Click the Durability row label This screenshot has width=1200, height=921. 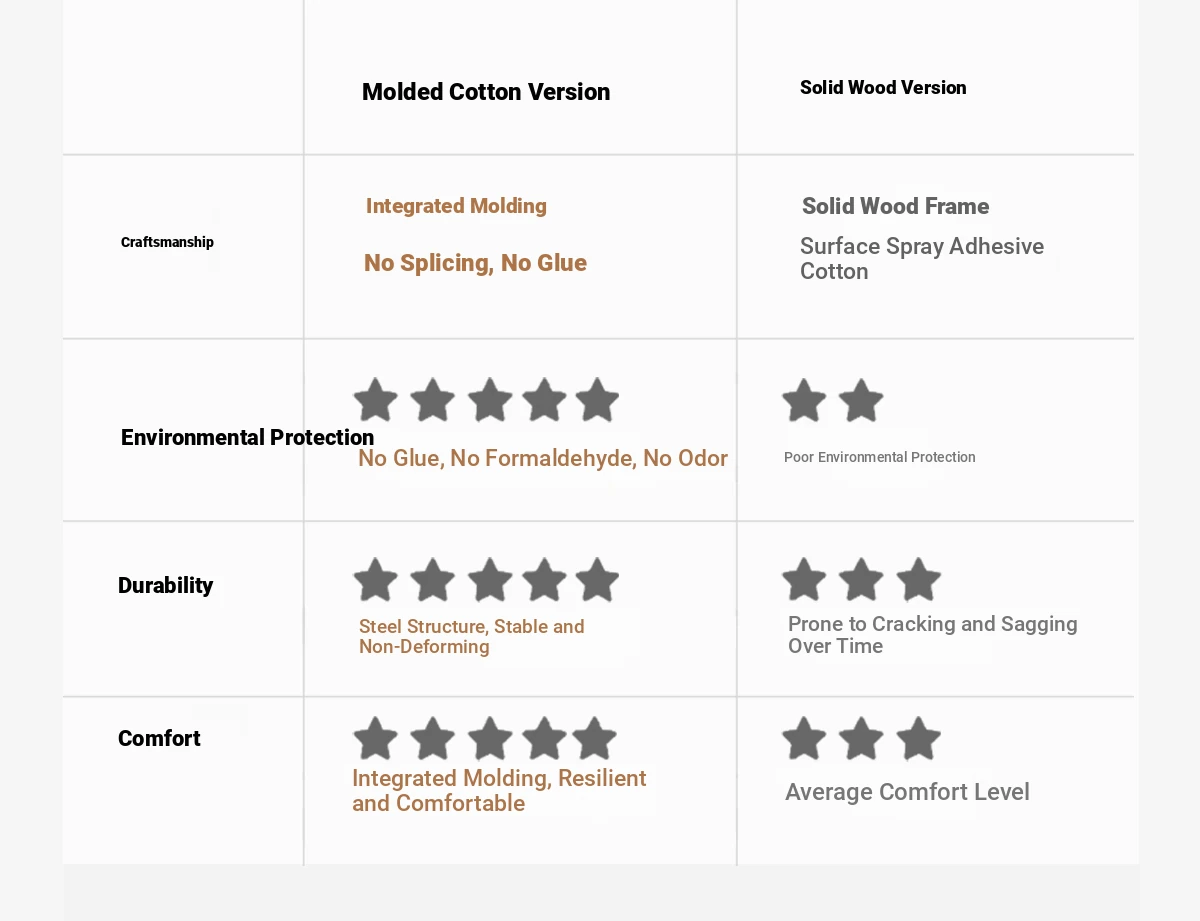click(x=165, y=586)
